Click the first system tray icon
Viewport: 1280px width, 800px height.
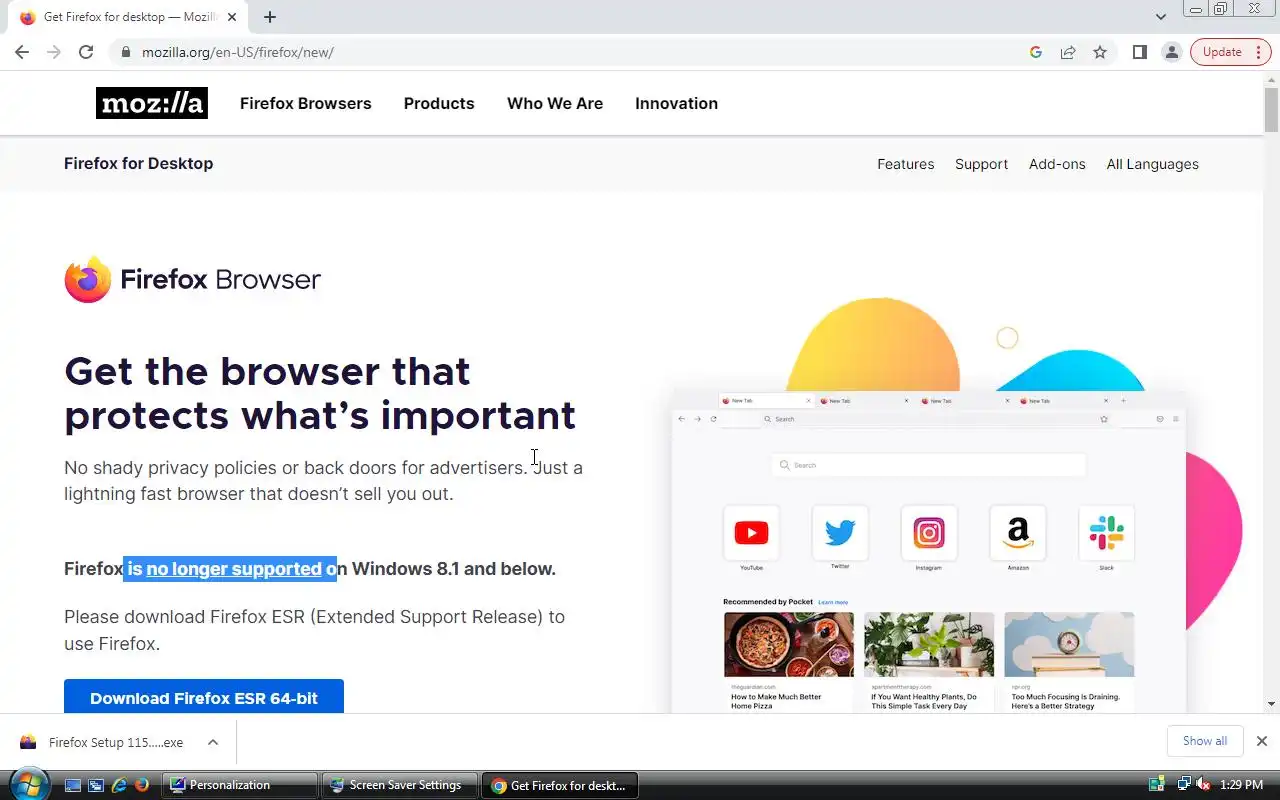point(1157,785)
